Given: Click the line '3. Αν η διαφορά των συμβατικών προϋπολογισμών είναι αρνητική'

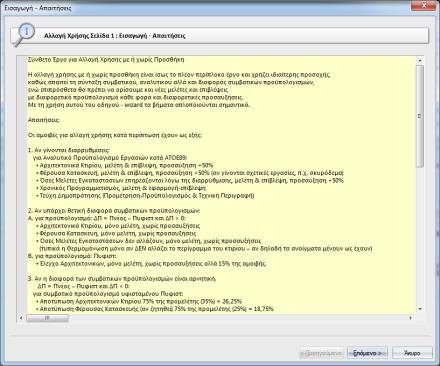Looking at the screenshot, I should click(122, 279).
